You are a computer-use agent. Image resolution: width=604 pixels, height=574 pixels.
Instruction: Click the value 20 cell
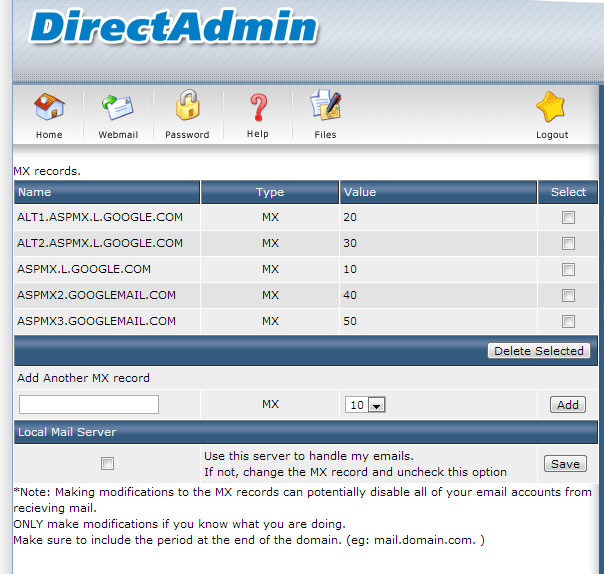[x=438, y=217]
